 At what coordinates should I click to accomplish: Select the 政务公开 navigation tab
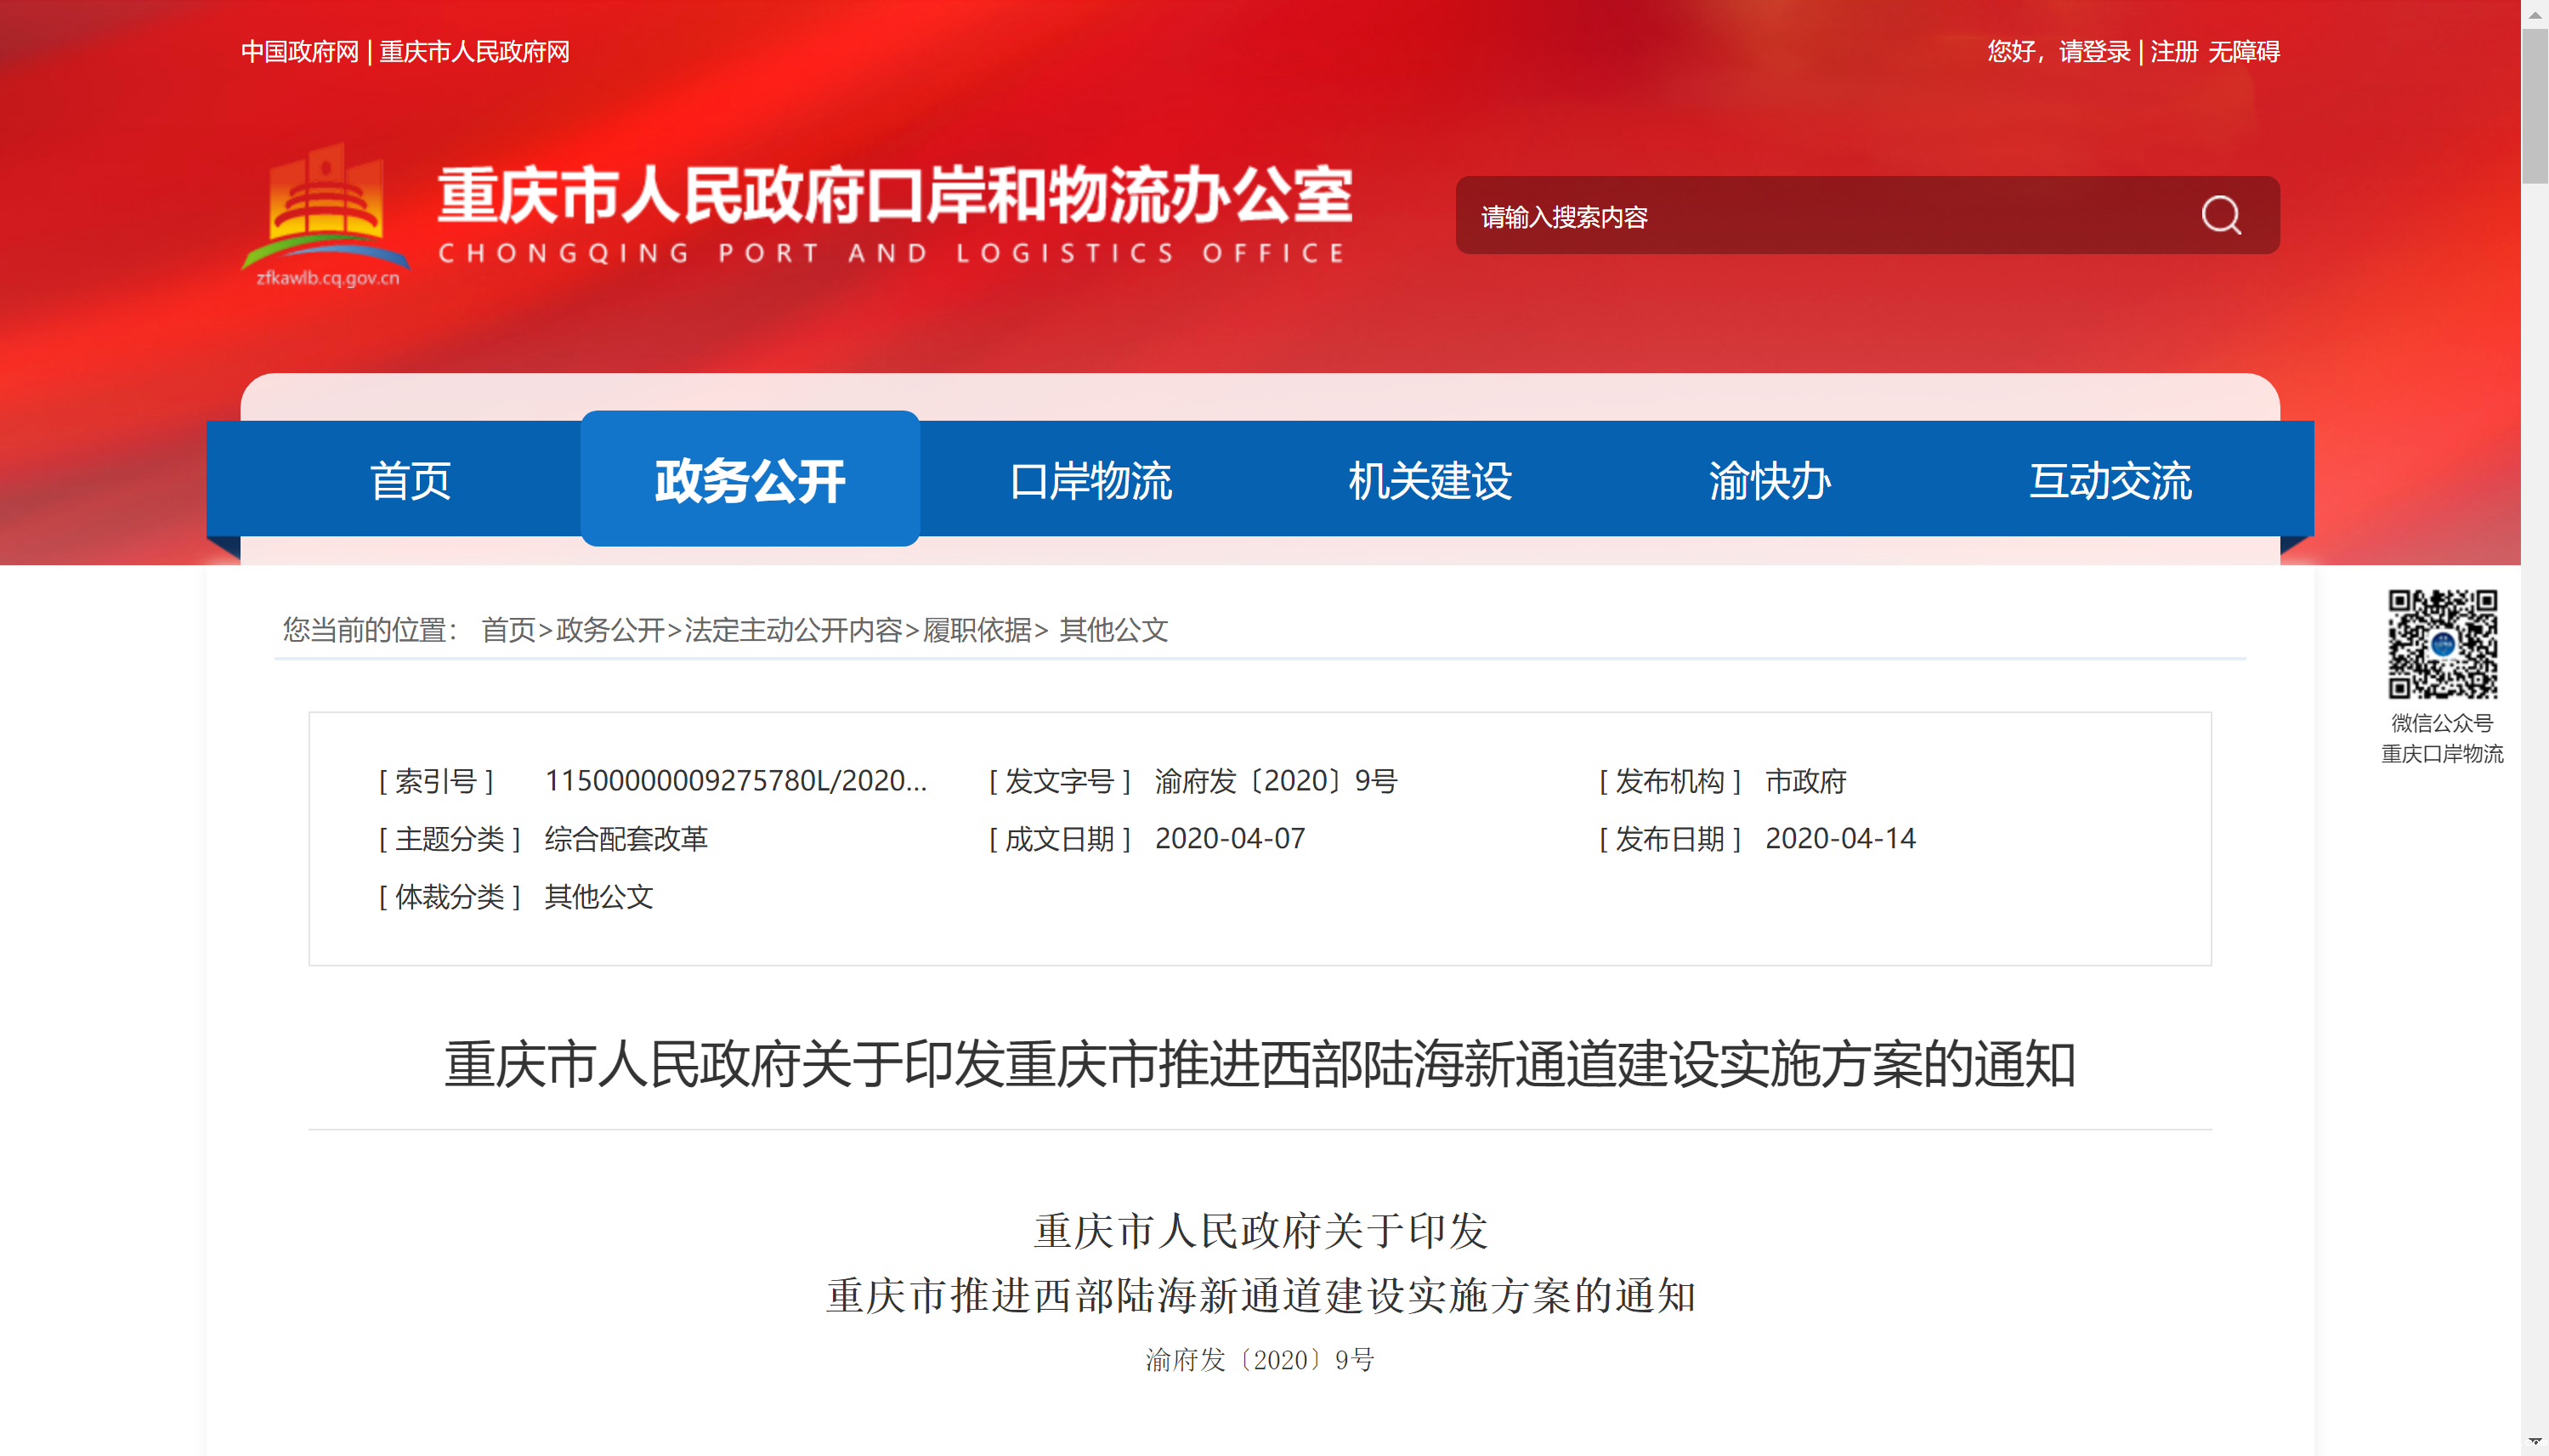[750, 481]
